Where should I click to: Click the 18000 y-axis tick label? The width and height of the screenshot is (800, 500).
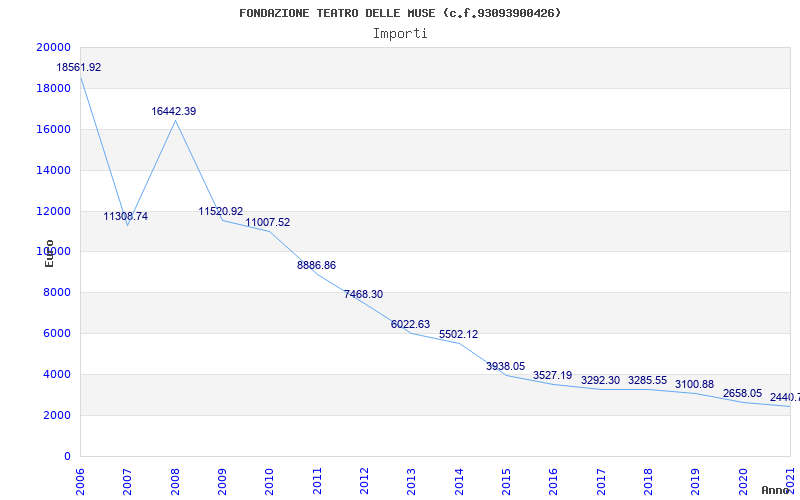53,88
